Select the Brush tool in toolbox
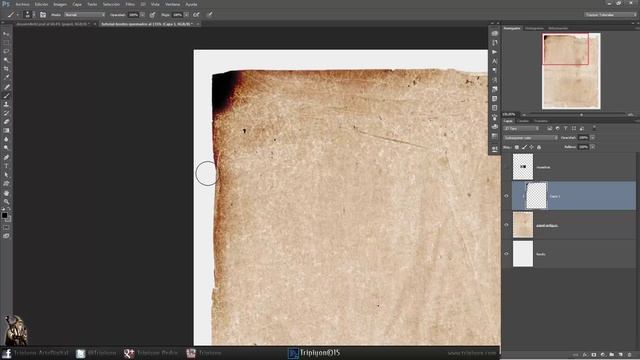640x360 pixels. coord(6,96)
